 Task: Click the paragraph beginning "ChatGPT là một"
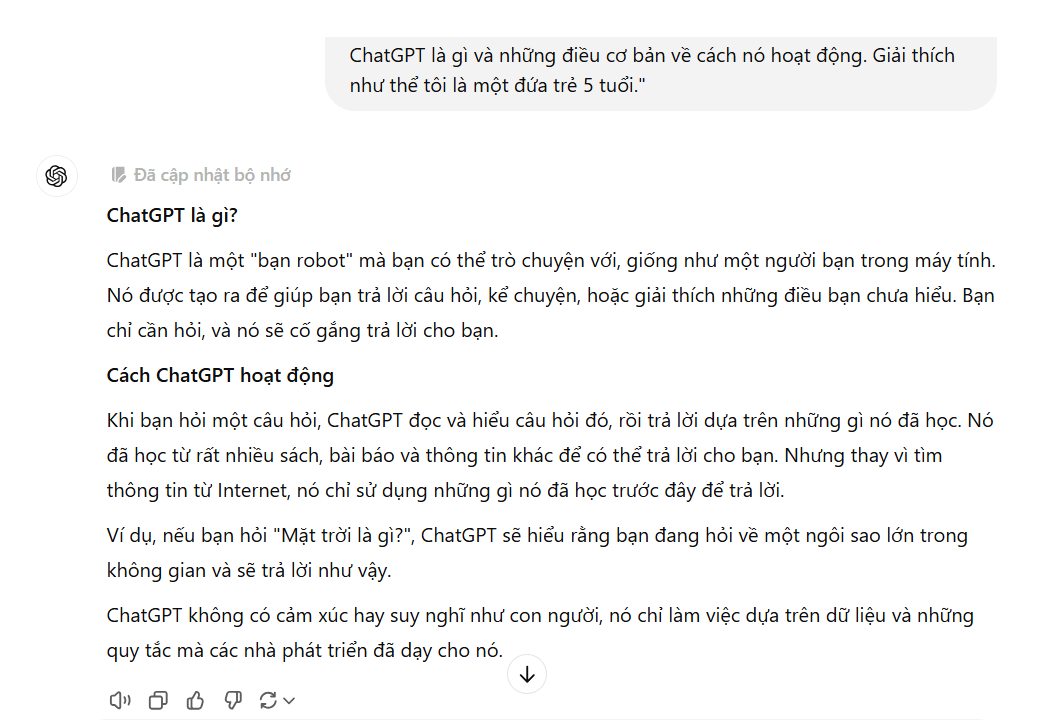coord(551,295)
